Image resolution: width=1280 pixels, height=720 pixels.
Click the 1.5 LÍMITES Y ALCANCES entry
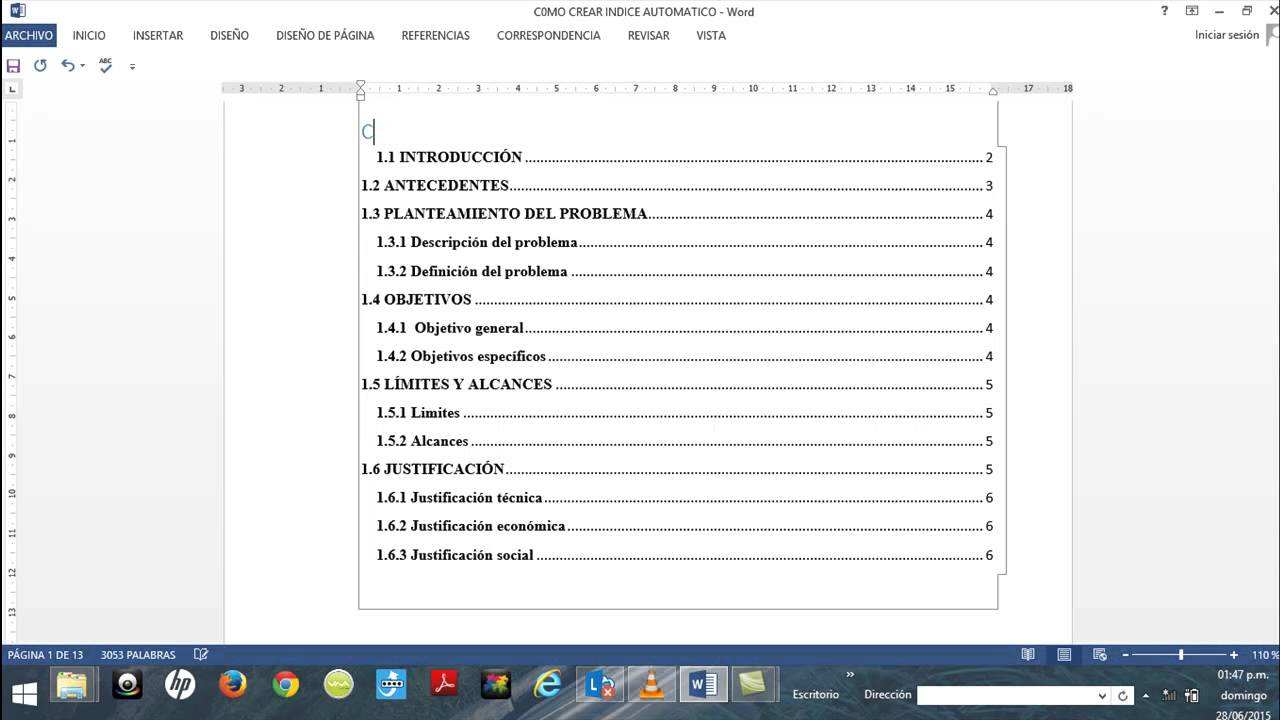point(677,384)
